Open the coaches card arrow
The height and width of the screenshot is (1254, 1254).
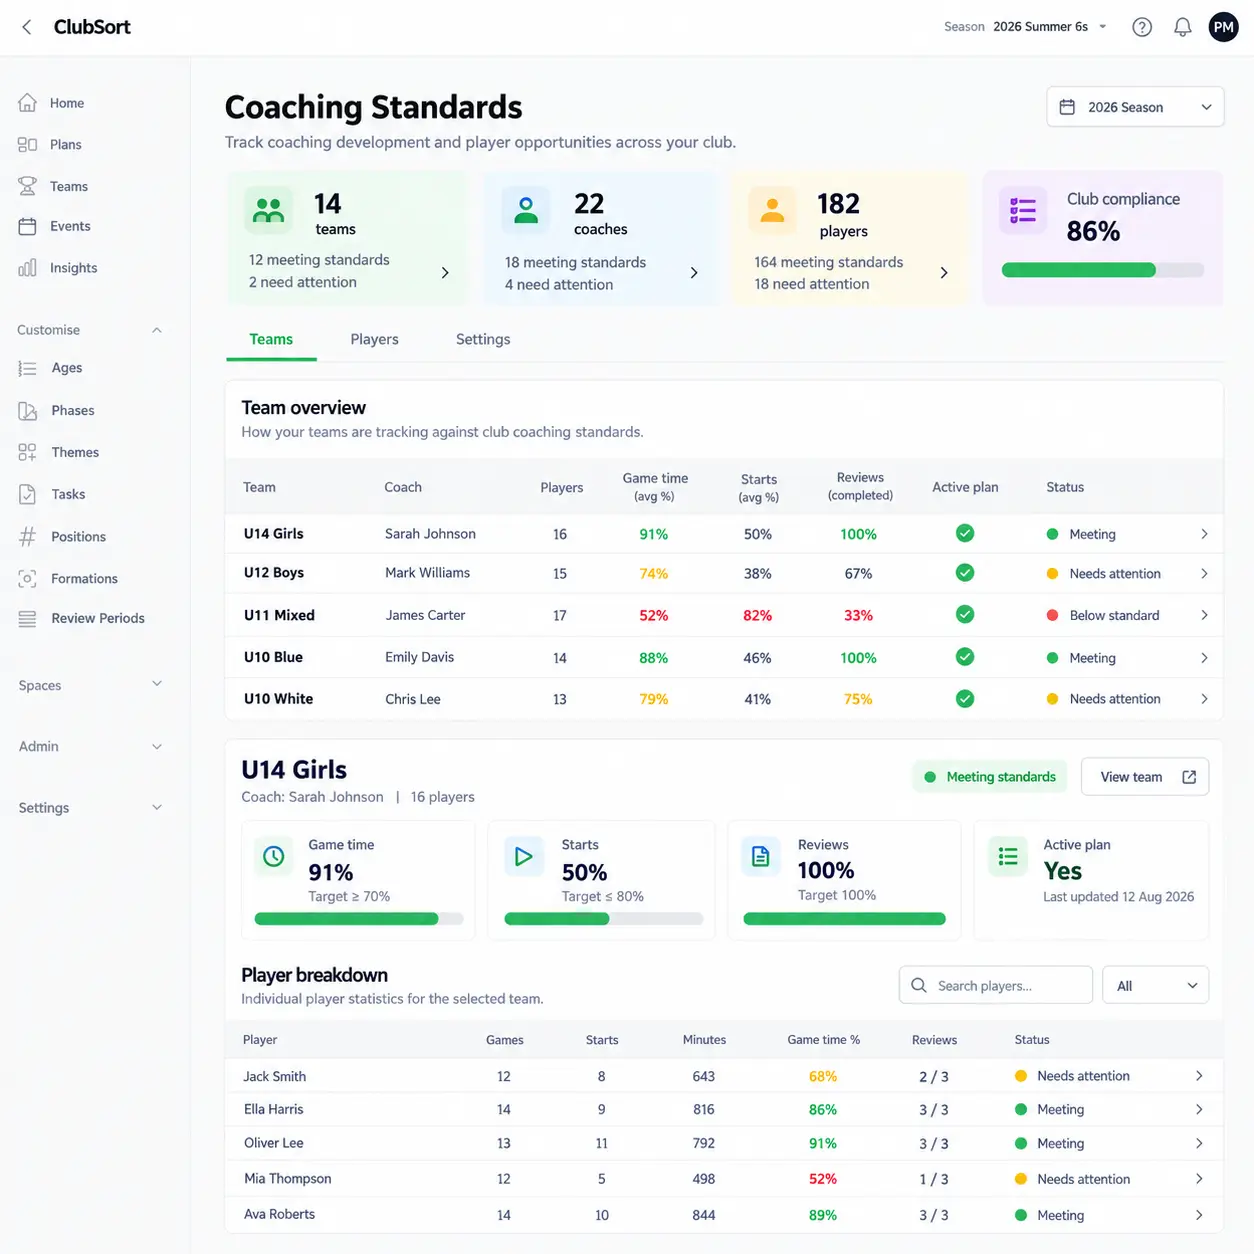[x=694, y=272]
